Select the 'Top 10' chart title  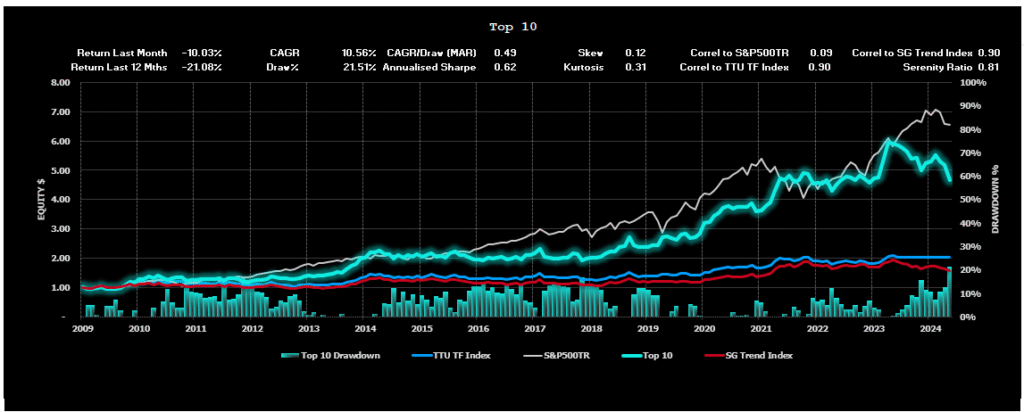[512, 27]
